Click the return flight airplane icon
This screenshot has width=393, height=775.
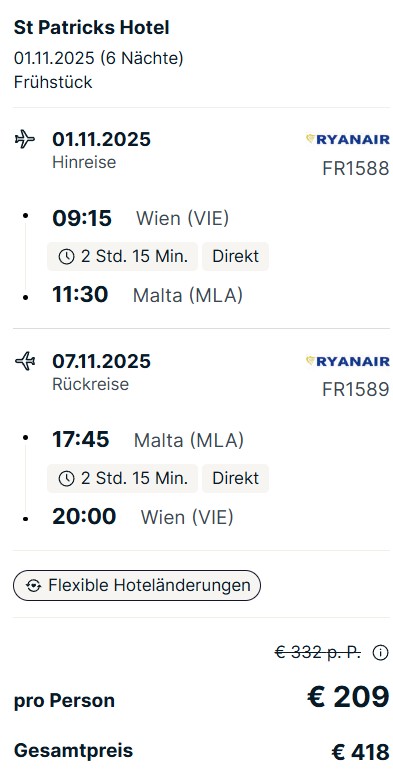pyautogui.click(x=25, y=361)
